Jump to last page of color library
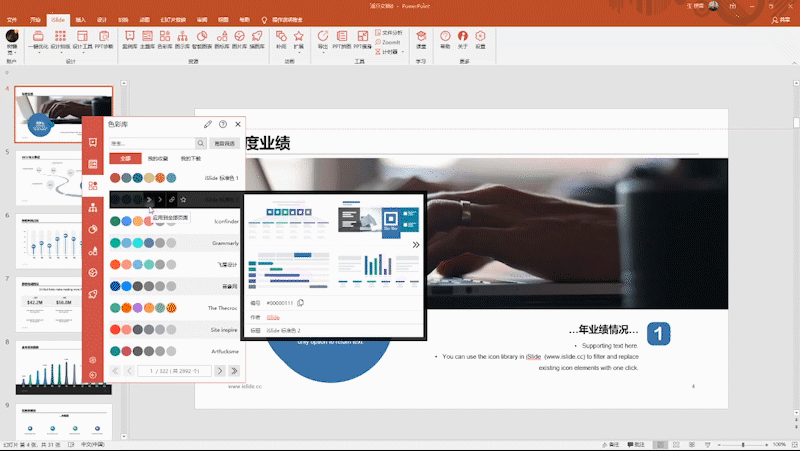This screenshot has height=451, width=800. [x=234, y=371]
